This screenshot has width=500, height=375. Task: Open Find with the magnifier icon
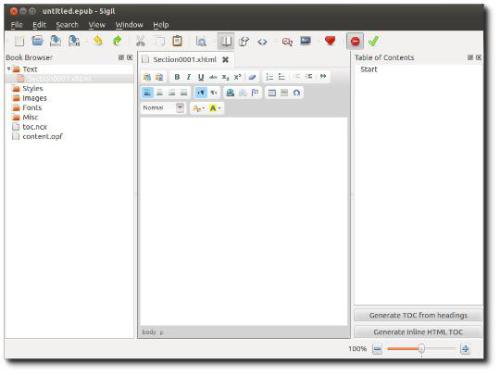[201, 41]
